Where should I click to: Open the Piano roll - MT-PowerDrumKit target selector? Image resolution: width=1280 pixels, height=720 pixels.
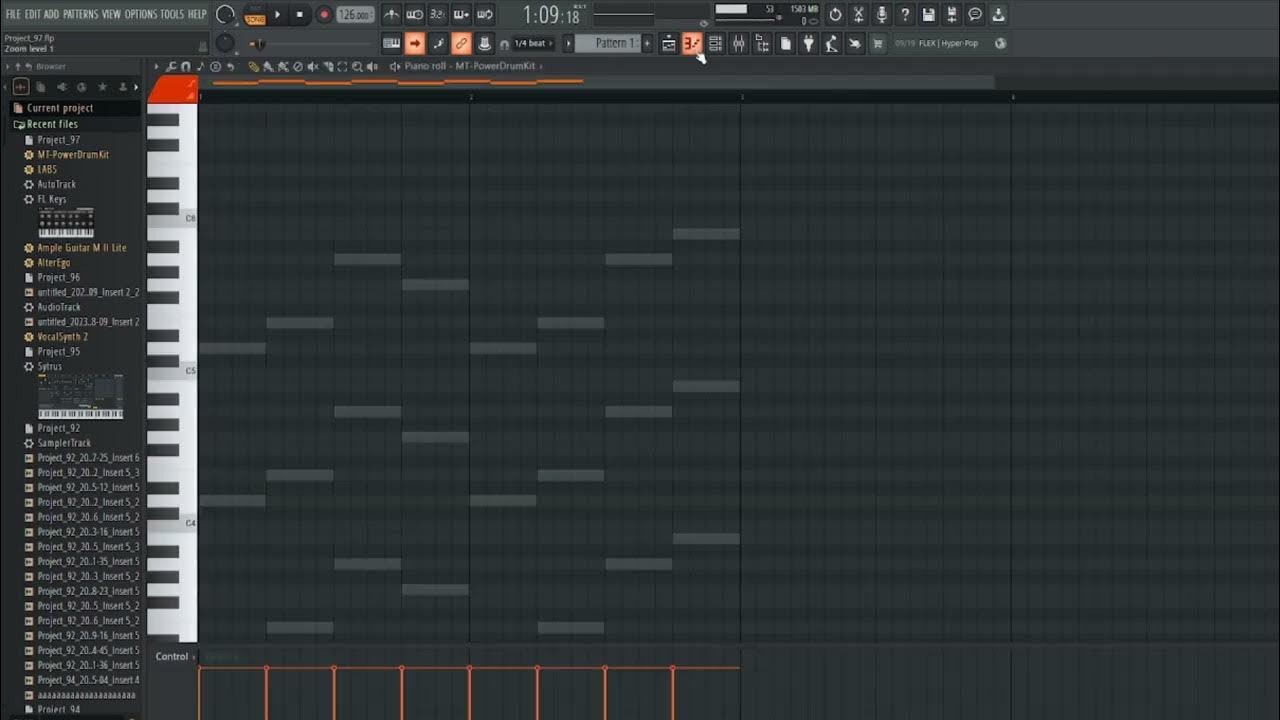[x=470, y=66]
